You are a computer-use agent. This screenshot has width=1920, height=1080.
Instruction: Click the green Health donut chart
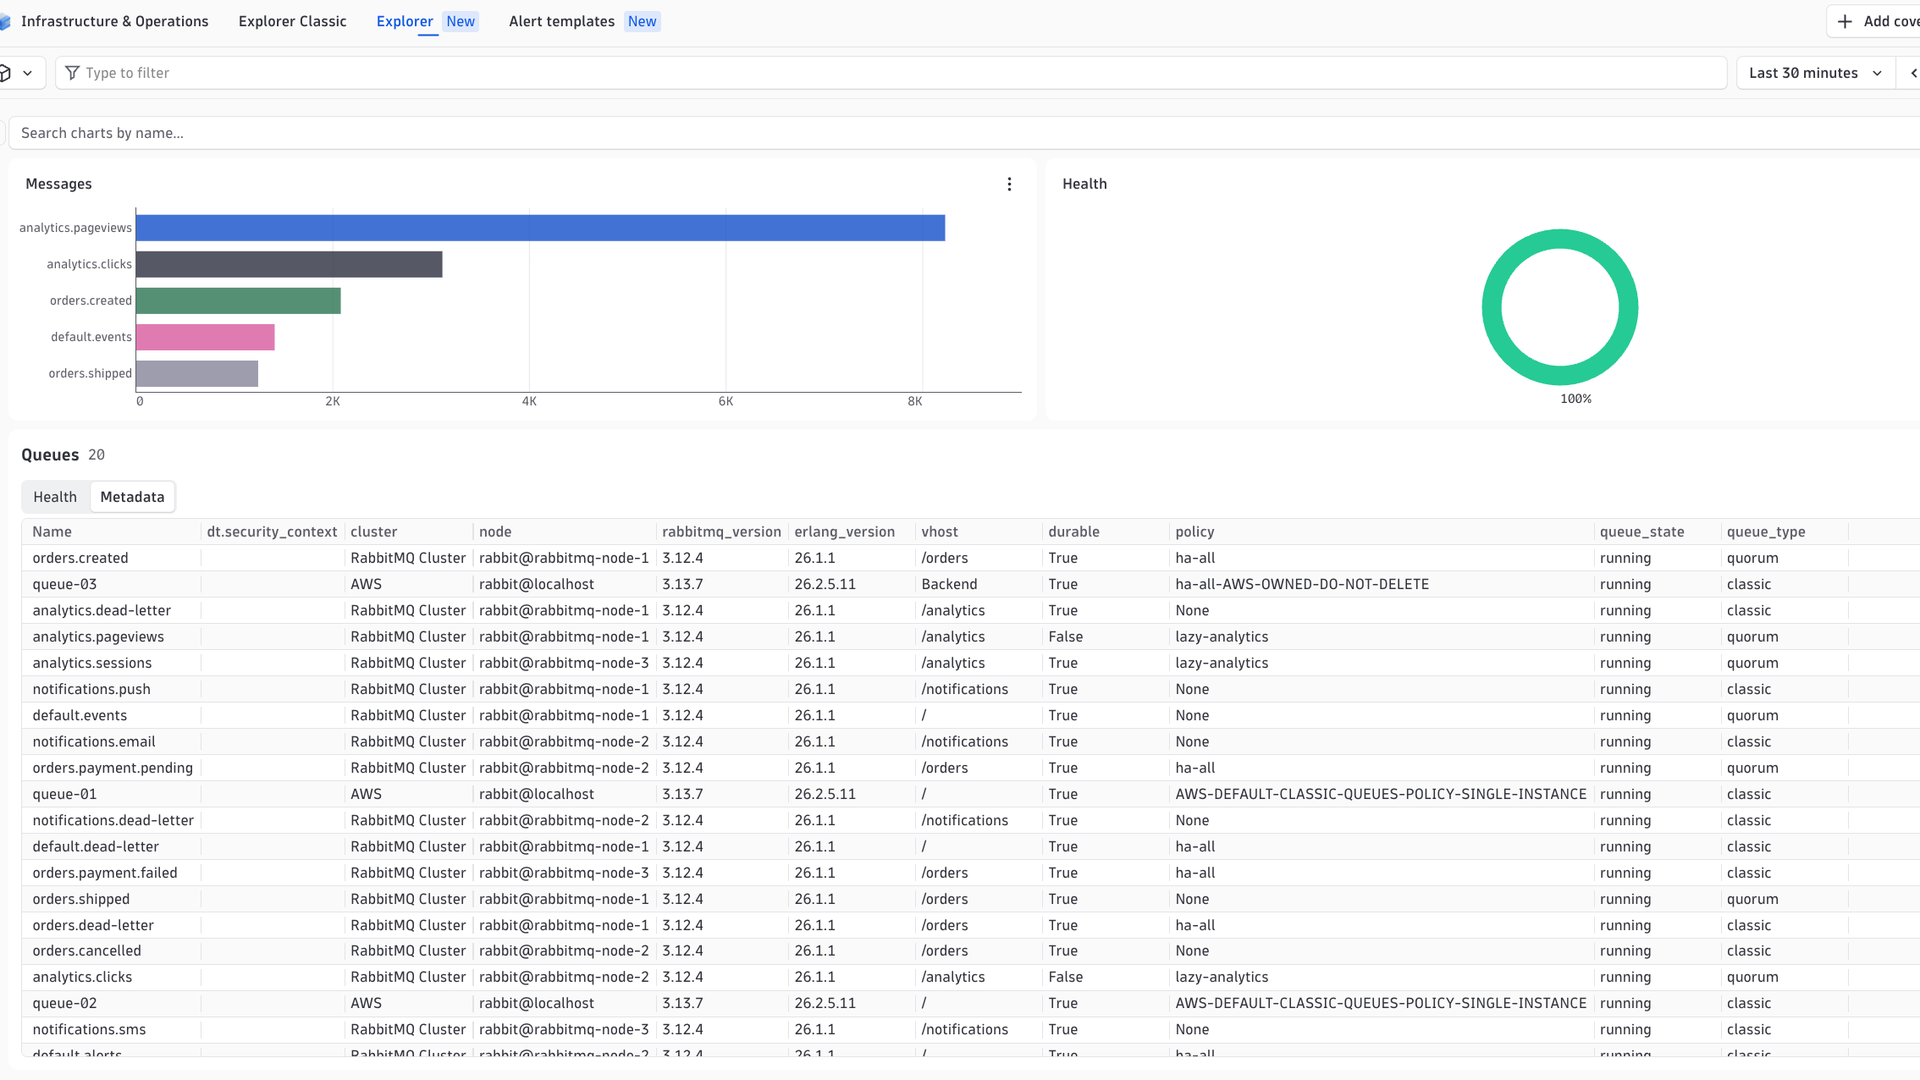click(1559, 307)
